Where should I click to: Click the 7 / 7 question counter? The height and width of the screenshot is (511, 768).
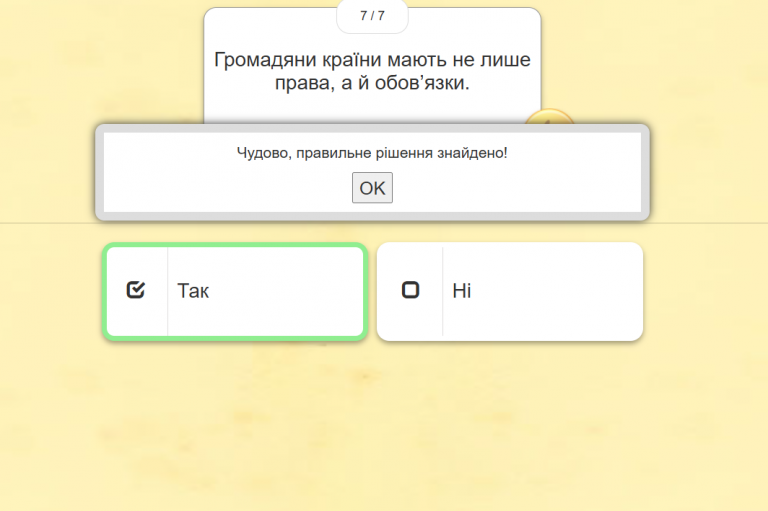[x=372, y=16]
